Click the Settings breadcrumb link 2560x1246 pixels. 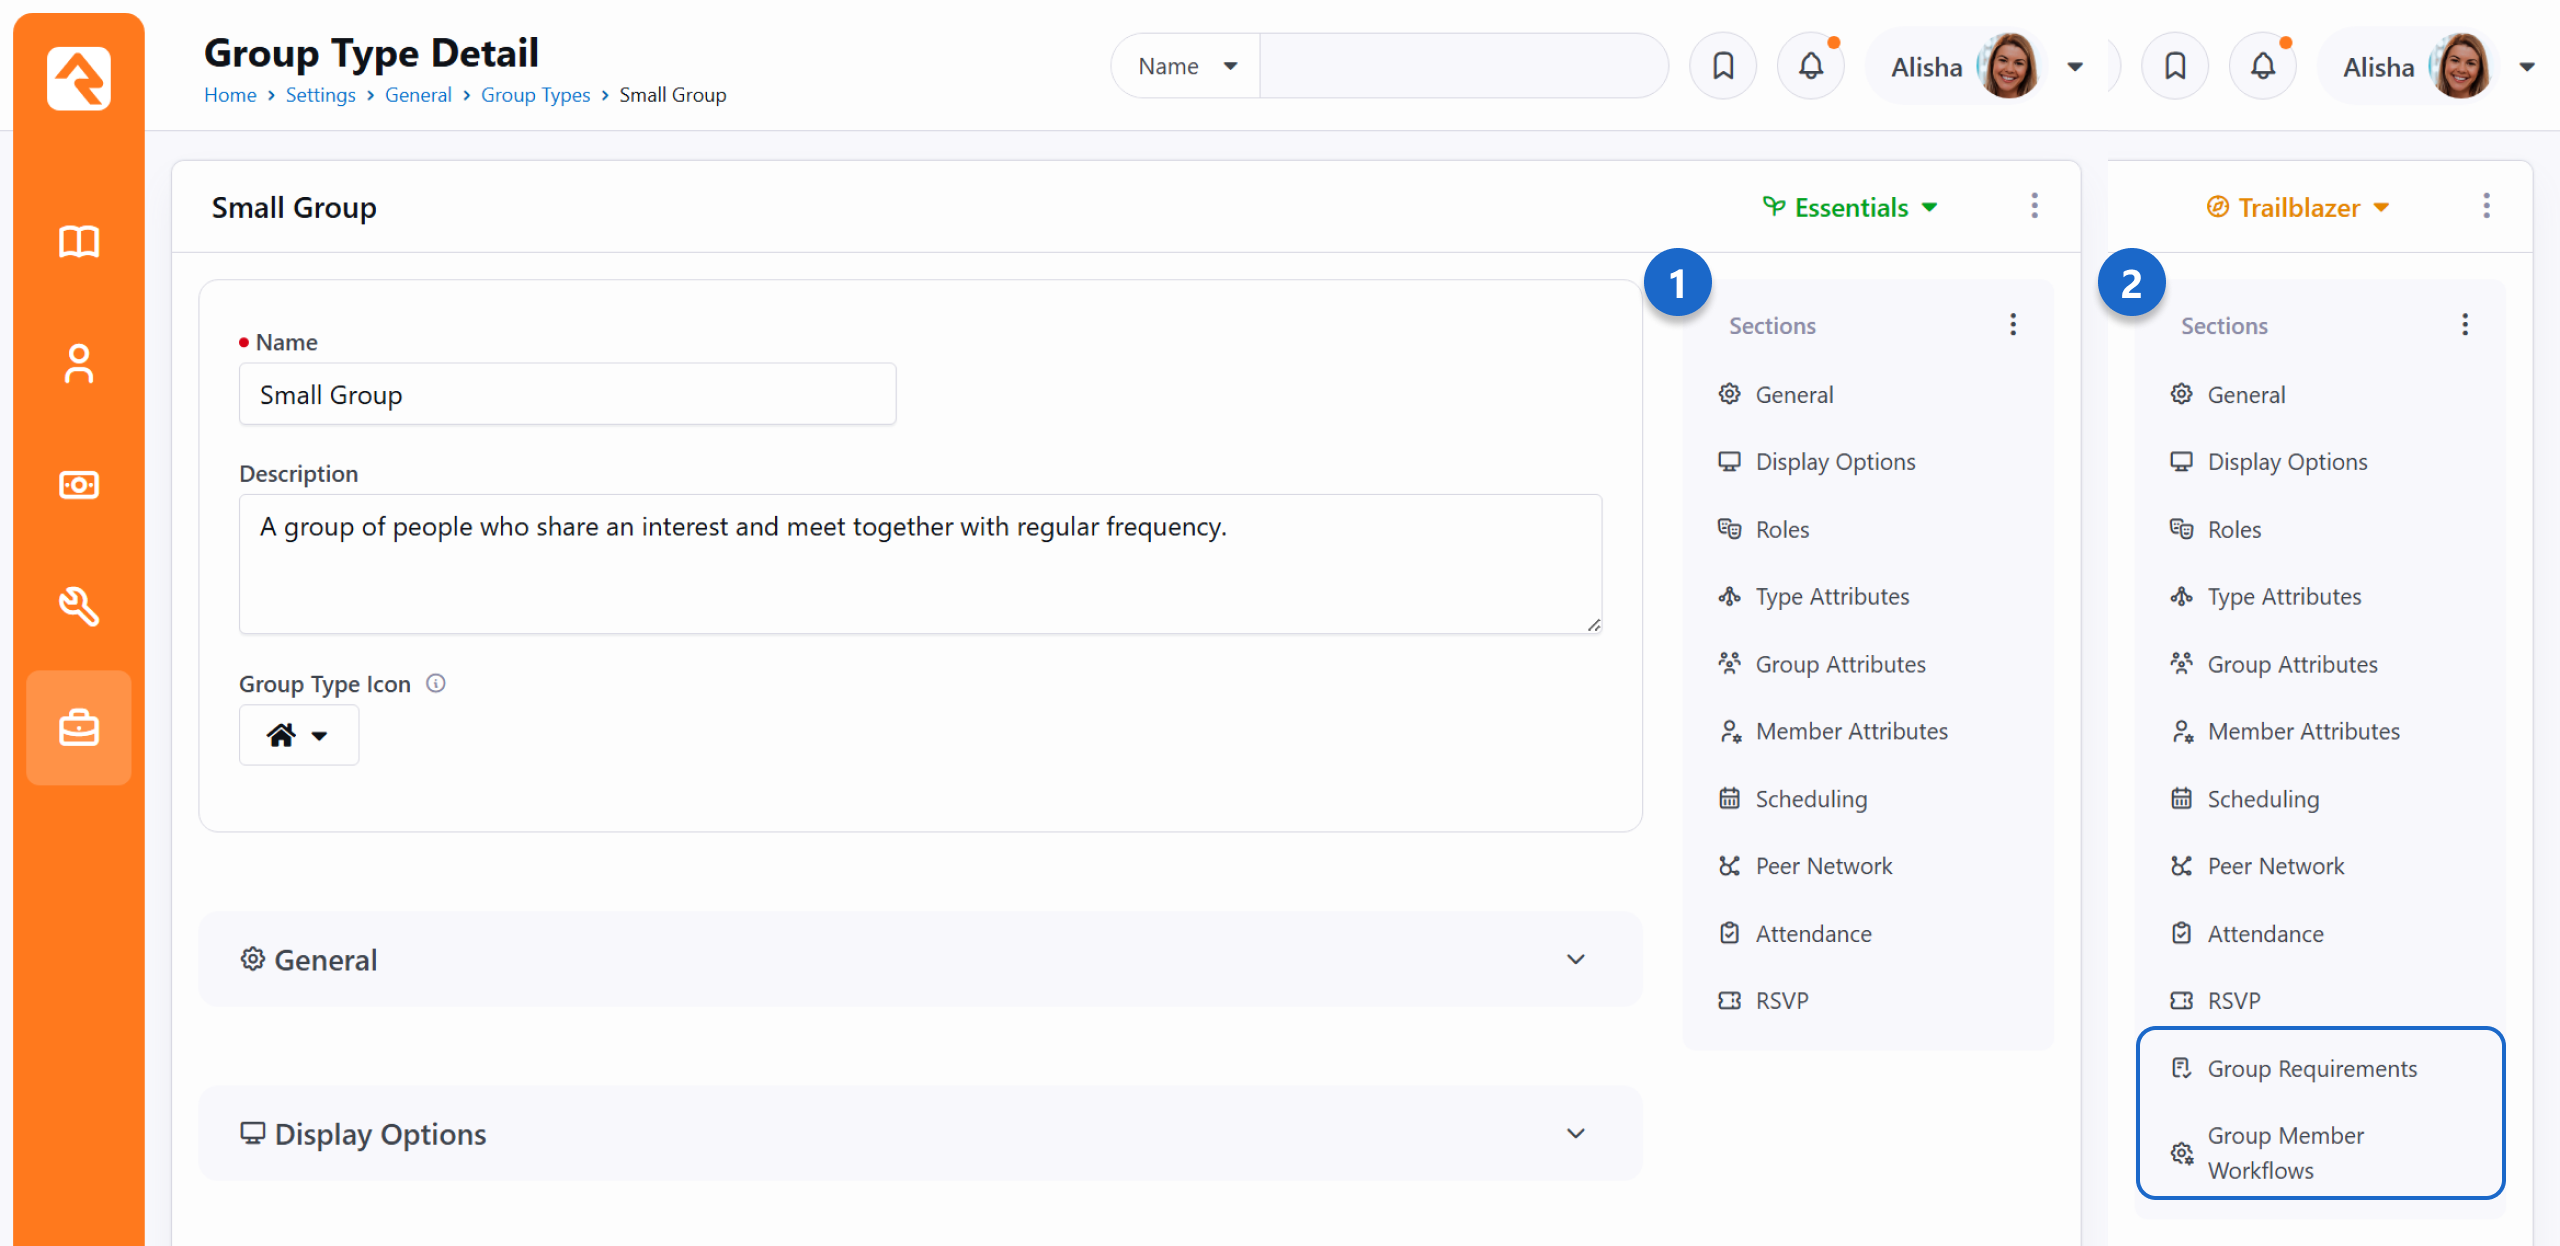pos(320,95)
